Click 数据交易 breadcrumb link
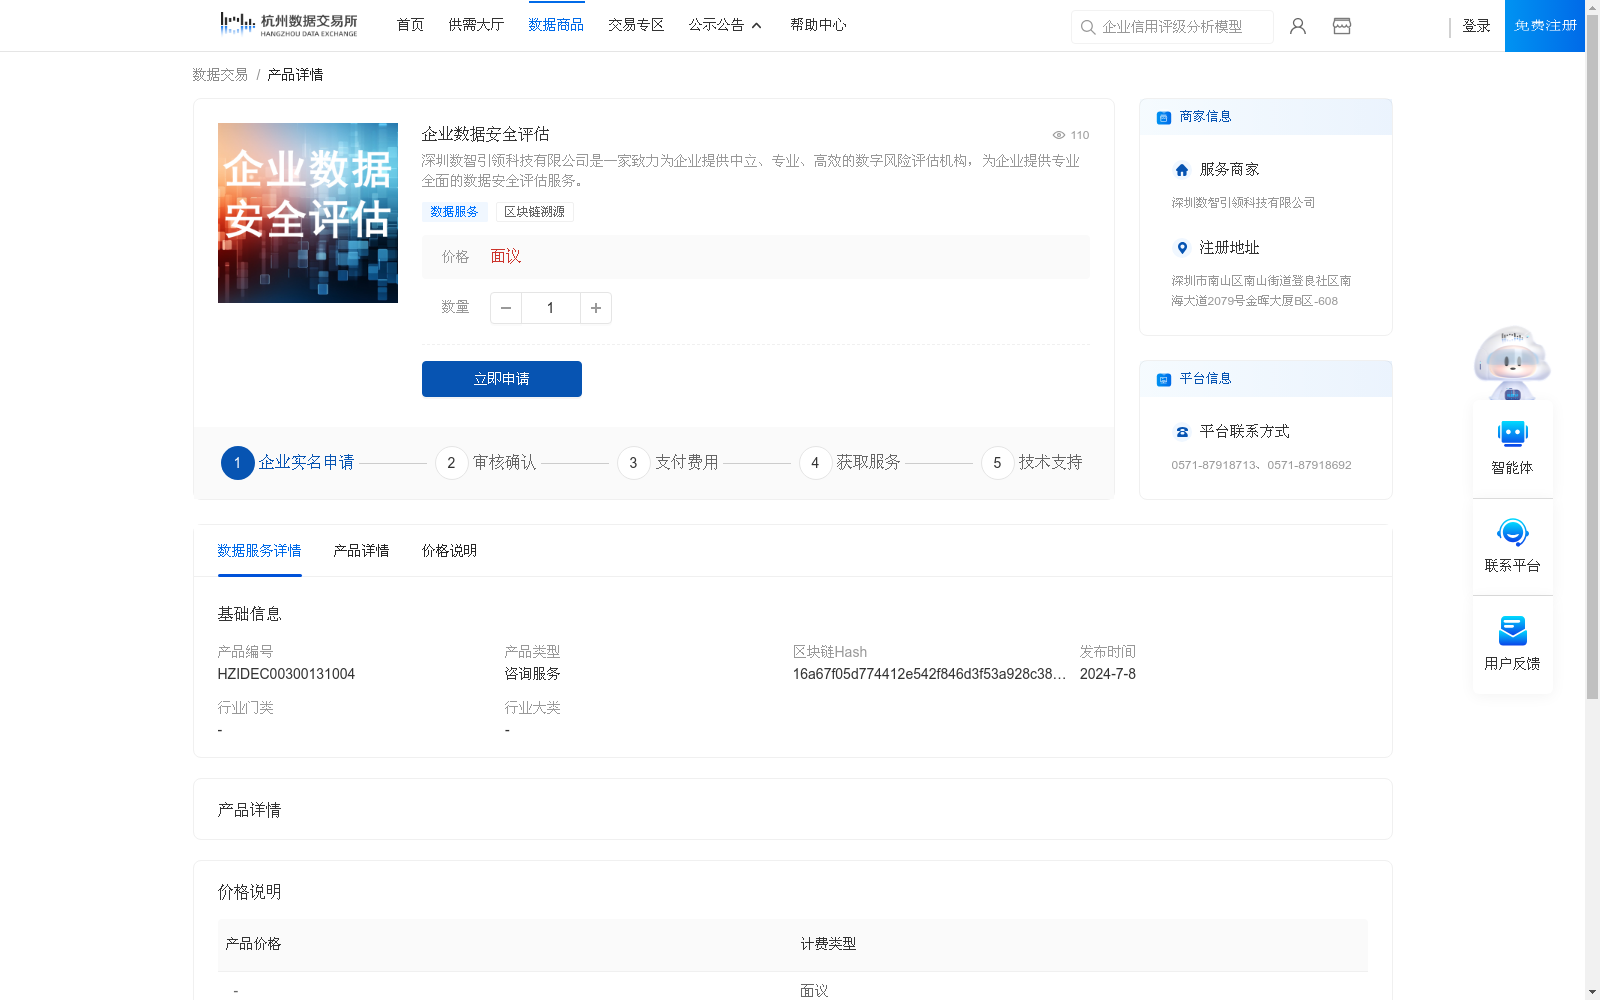The image size is (1600, 1000). [220, 75]
